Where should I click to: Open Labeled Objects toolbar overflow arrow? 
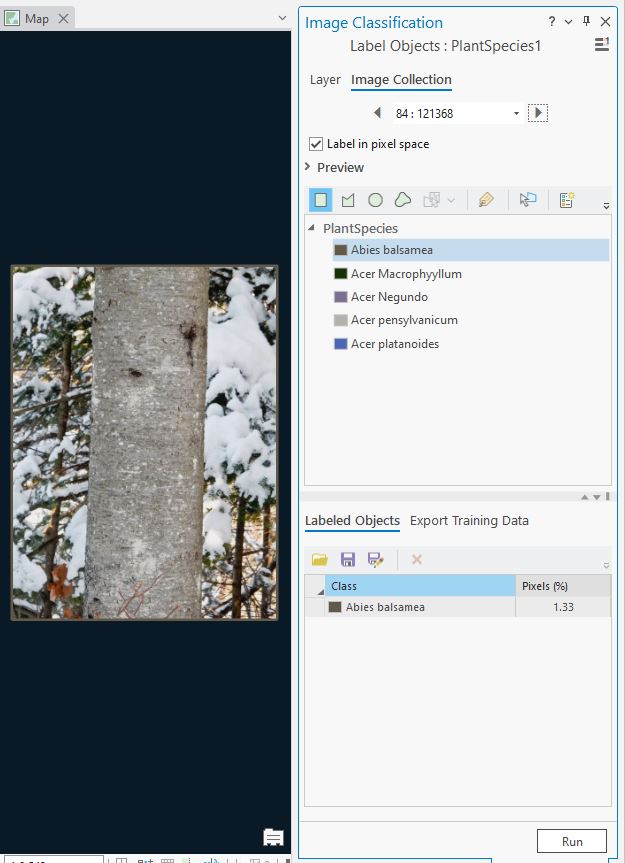(x=606, y=565)
